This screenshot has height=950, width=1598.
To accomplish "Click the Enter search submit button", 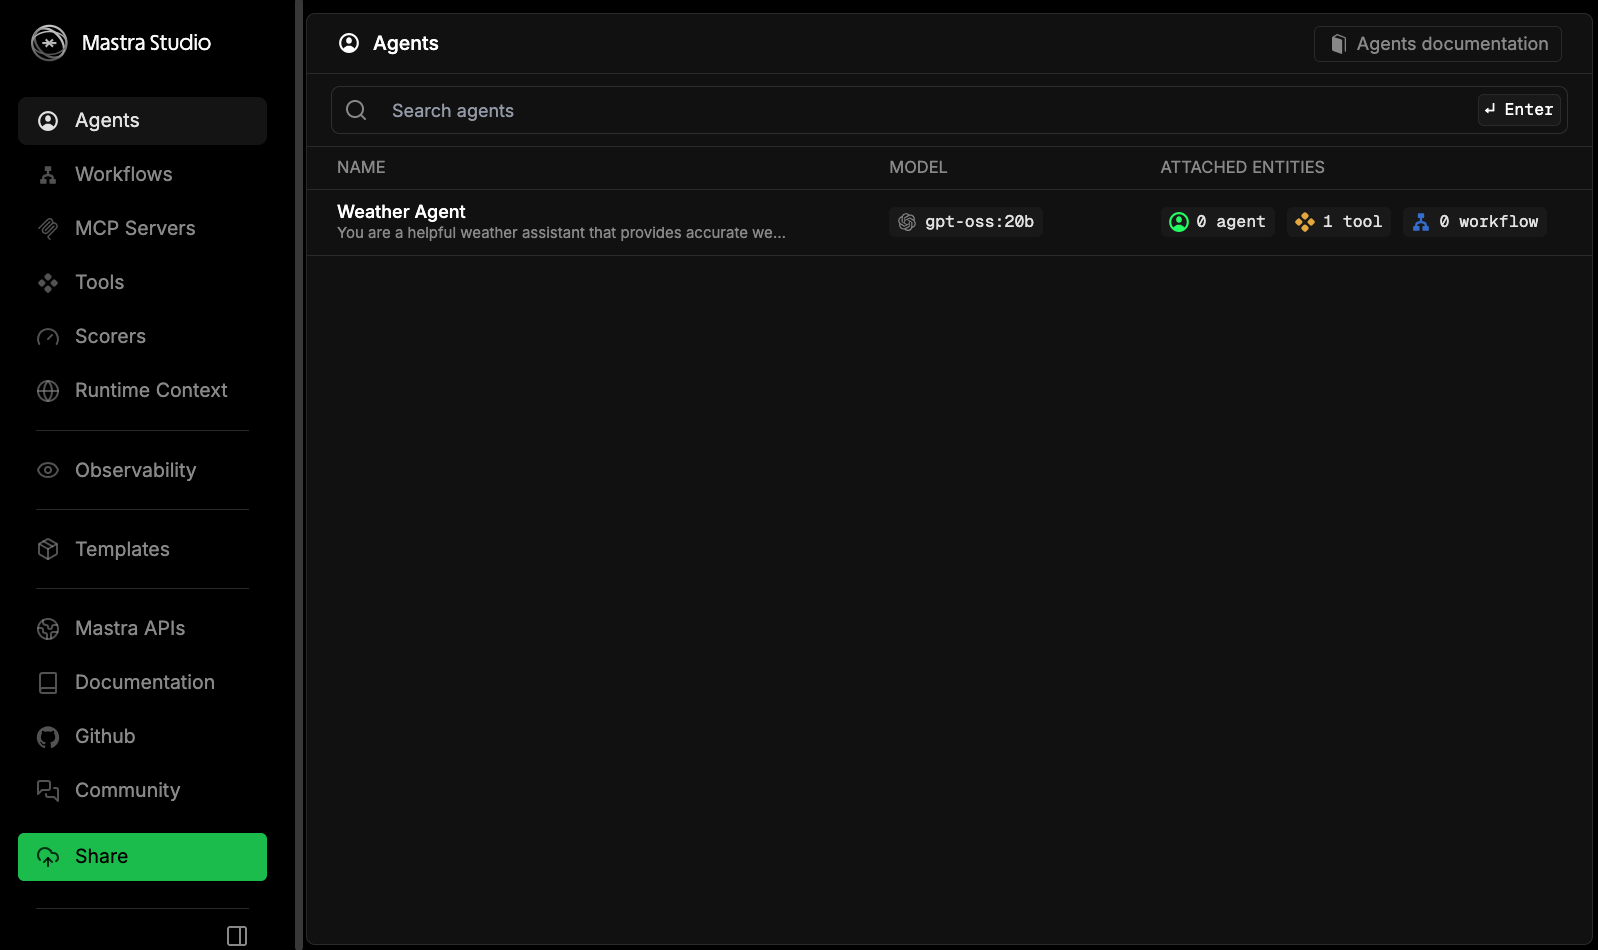I will tap(1519, 110).
